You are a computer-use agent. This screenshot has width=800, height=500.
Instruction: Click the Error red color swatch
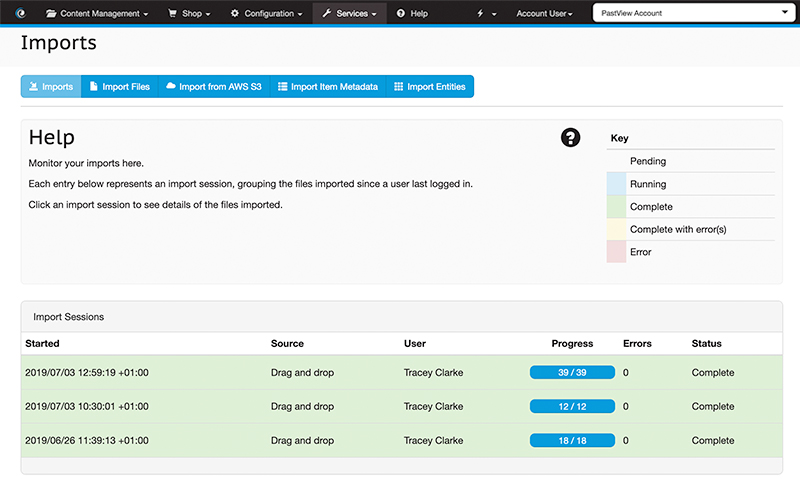(616, 252)
